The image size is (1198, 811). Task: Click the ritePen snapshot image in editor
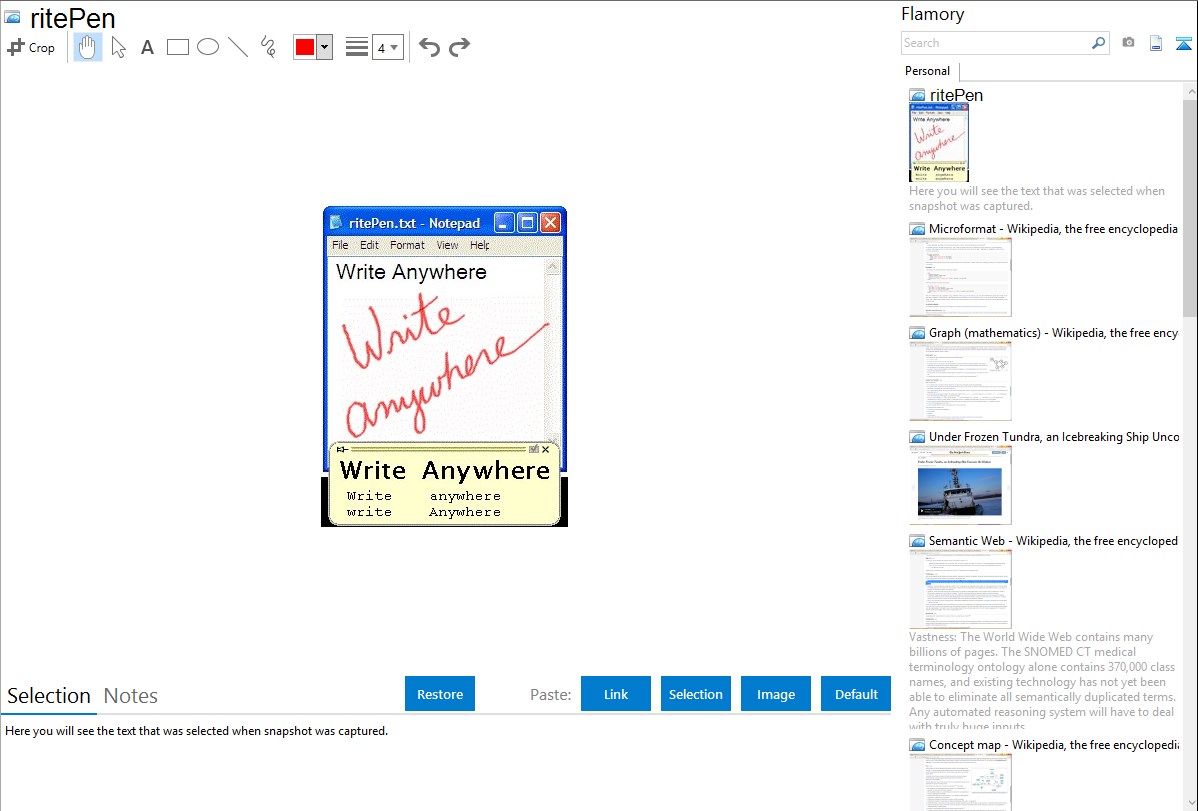tap(444, 366)
